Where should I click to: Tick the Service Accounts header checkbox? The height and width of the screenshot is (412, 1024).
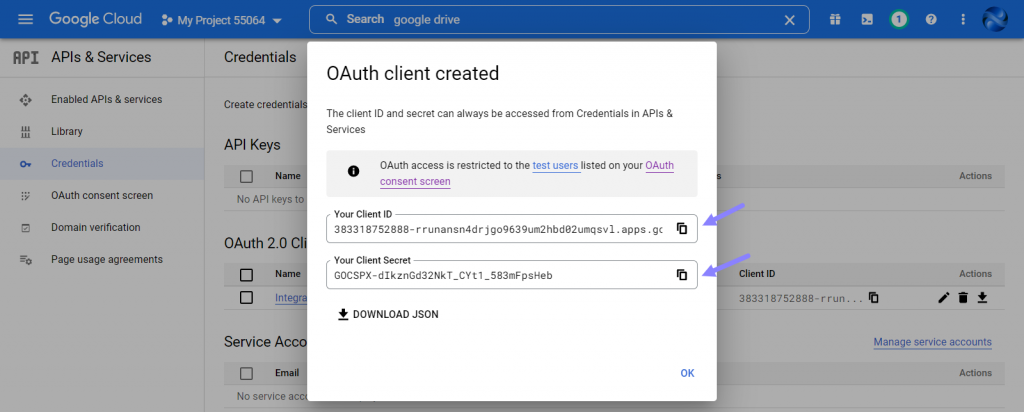pos(246,373)
